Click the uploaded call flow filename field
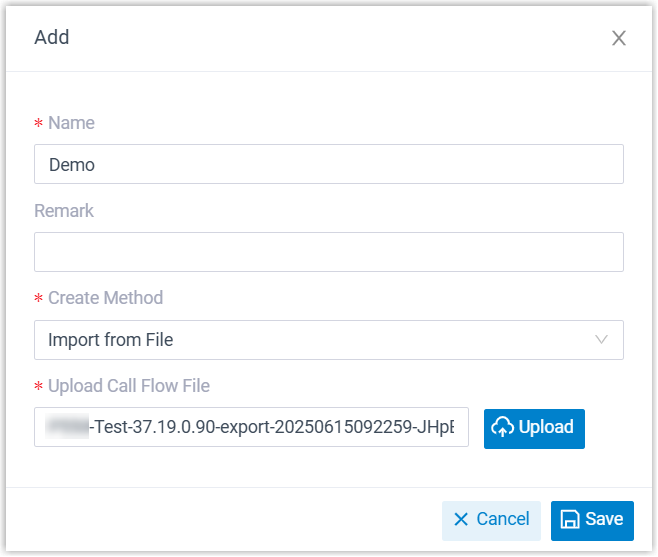The width and height of the screenshot is (658, 557). 251,427
